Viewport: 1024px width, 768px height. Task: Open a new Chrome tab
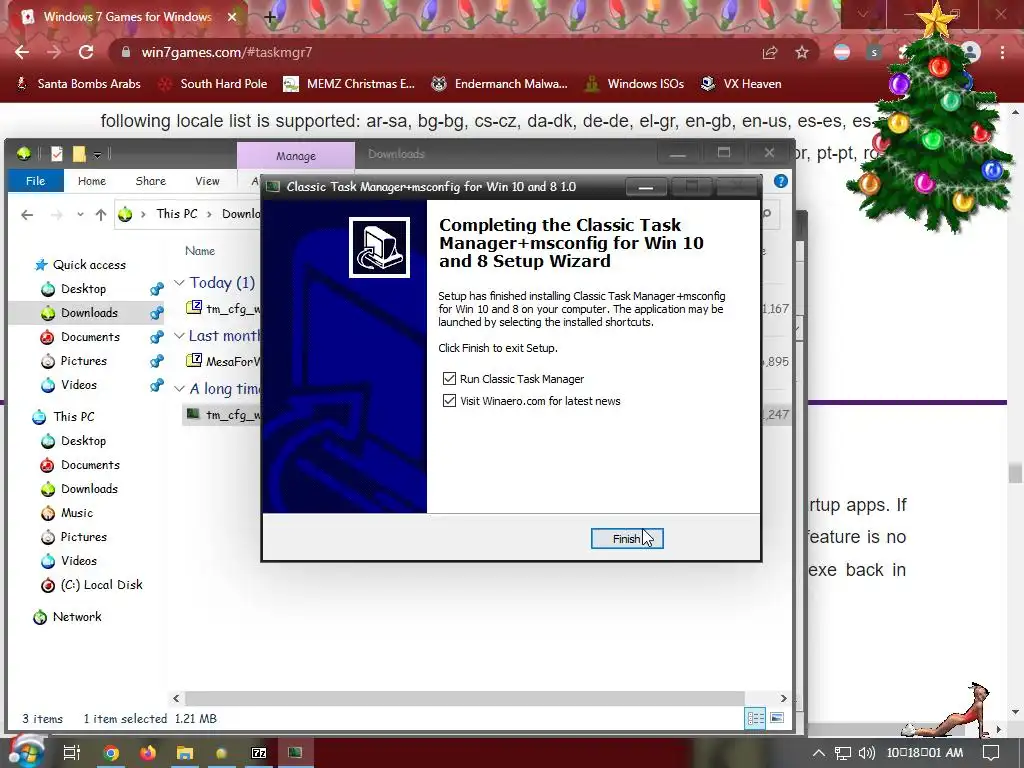click(270, 17)
